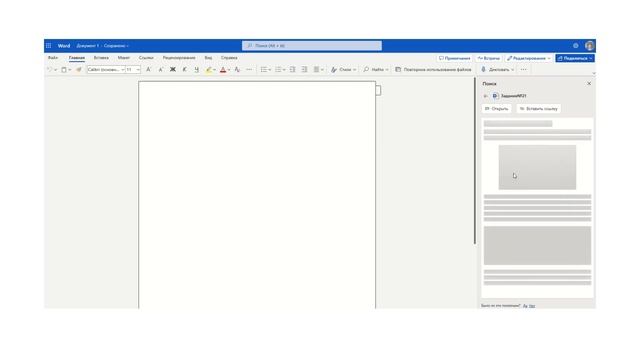
Task: Switch to the Рецензирование ribbon tab
Action: pyautogui.click(x=179, y=58)
